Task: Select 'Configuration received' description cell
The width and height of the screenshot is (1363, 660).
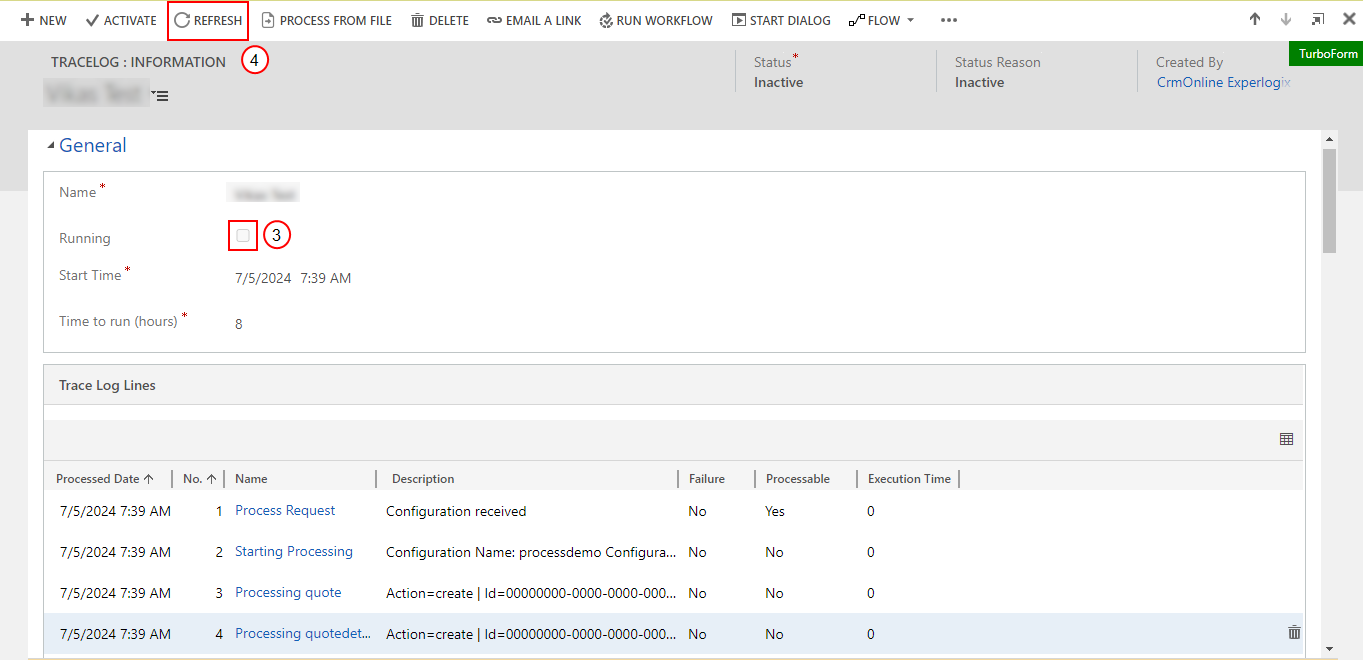Action: click(456, 511)
